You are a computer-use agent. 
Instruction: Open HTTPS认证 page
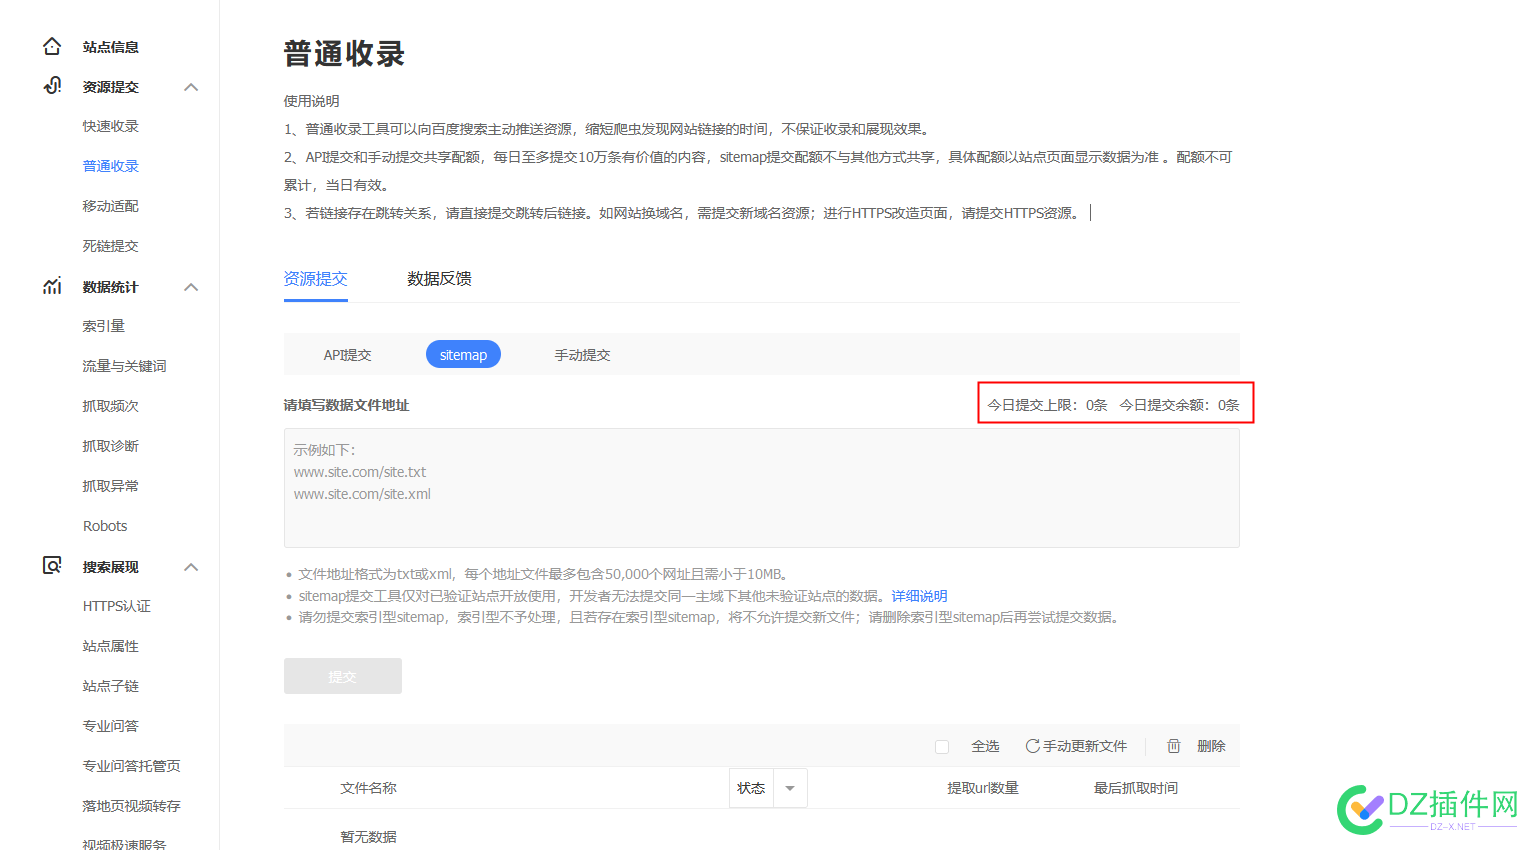coord(116,606)
